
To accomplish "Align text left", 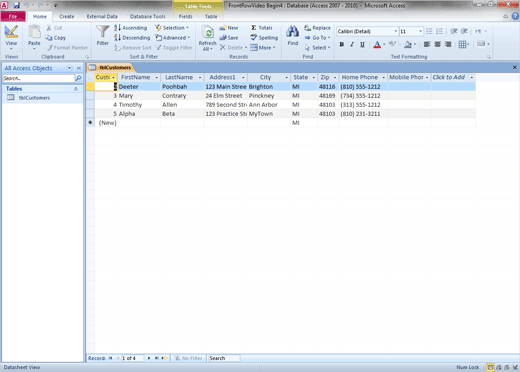I will pyautogui.click(x=427, y=44).
